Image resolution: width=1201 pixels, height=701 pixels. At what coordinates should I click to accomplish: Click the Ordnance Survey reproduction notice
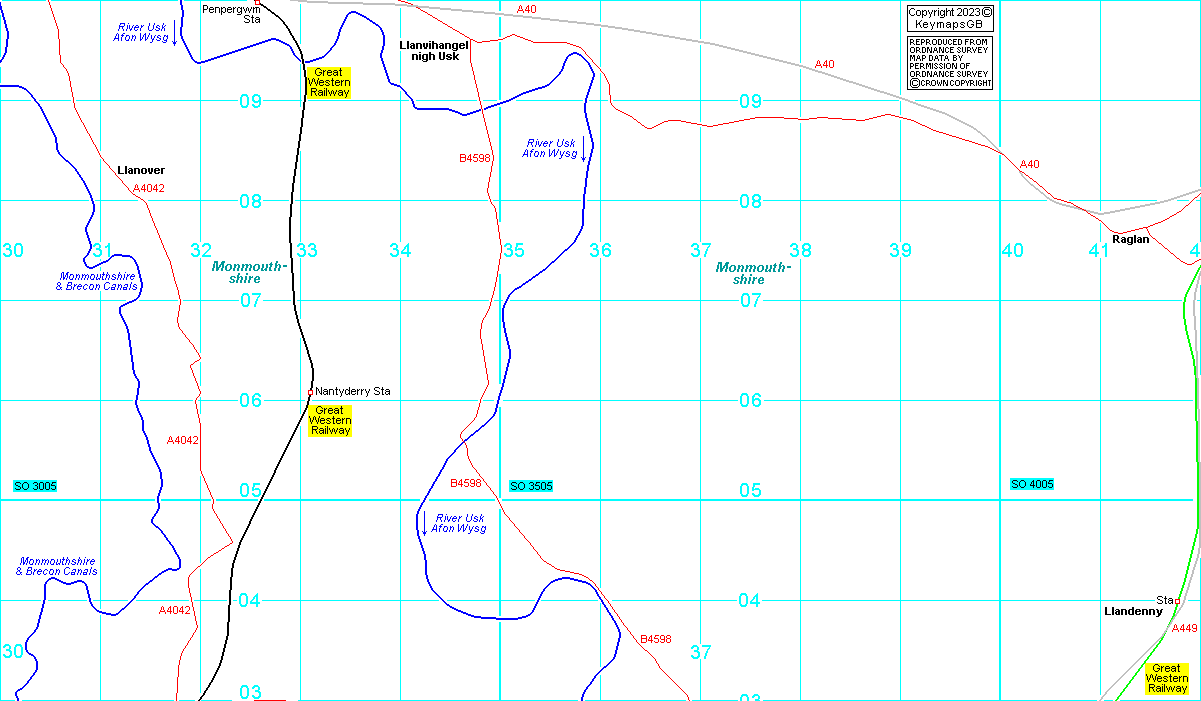tap(950, 63)
